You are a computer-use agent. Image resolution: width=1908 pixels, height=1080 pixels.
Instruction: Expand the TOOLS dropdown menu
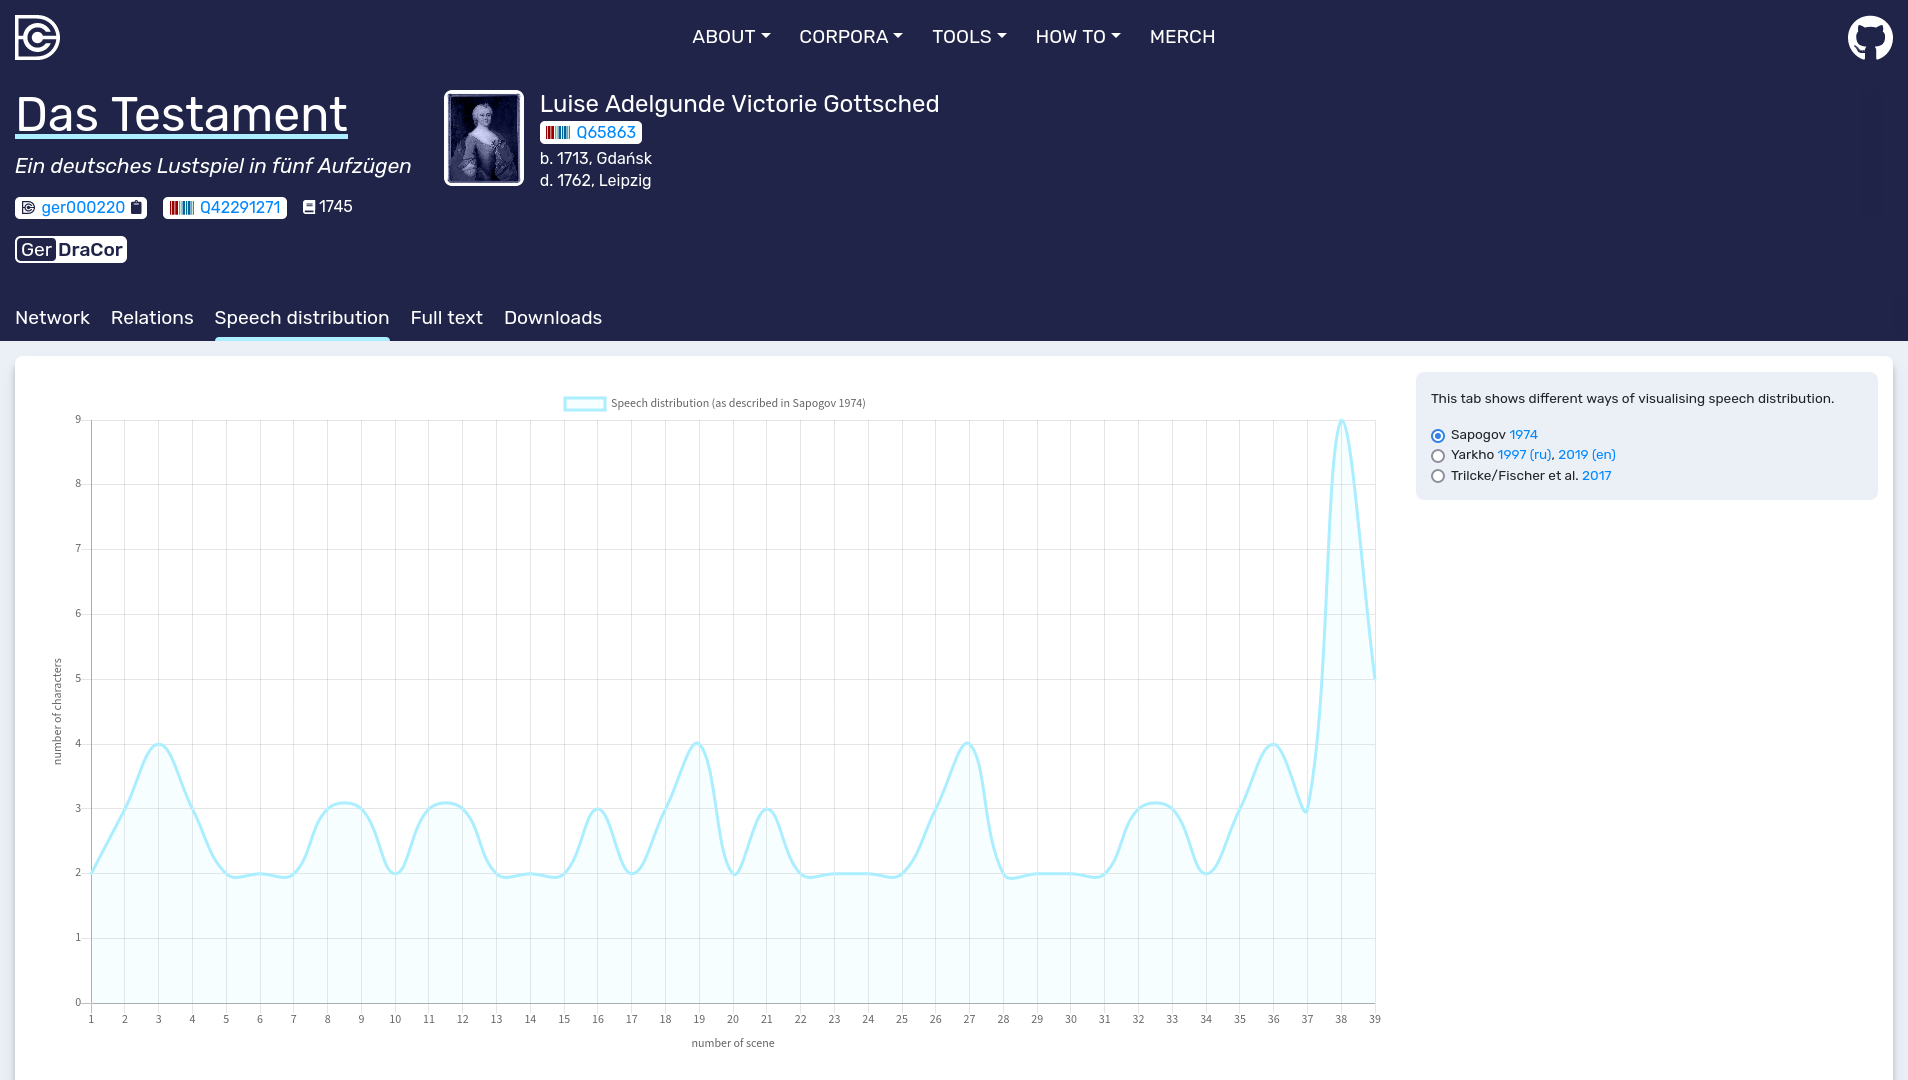click(x=969, y=37)
